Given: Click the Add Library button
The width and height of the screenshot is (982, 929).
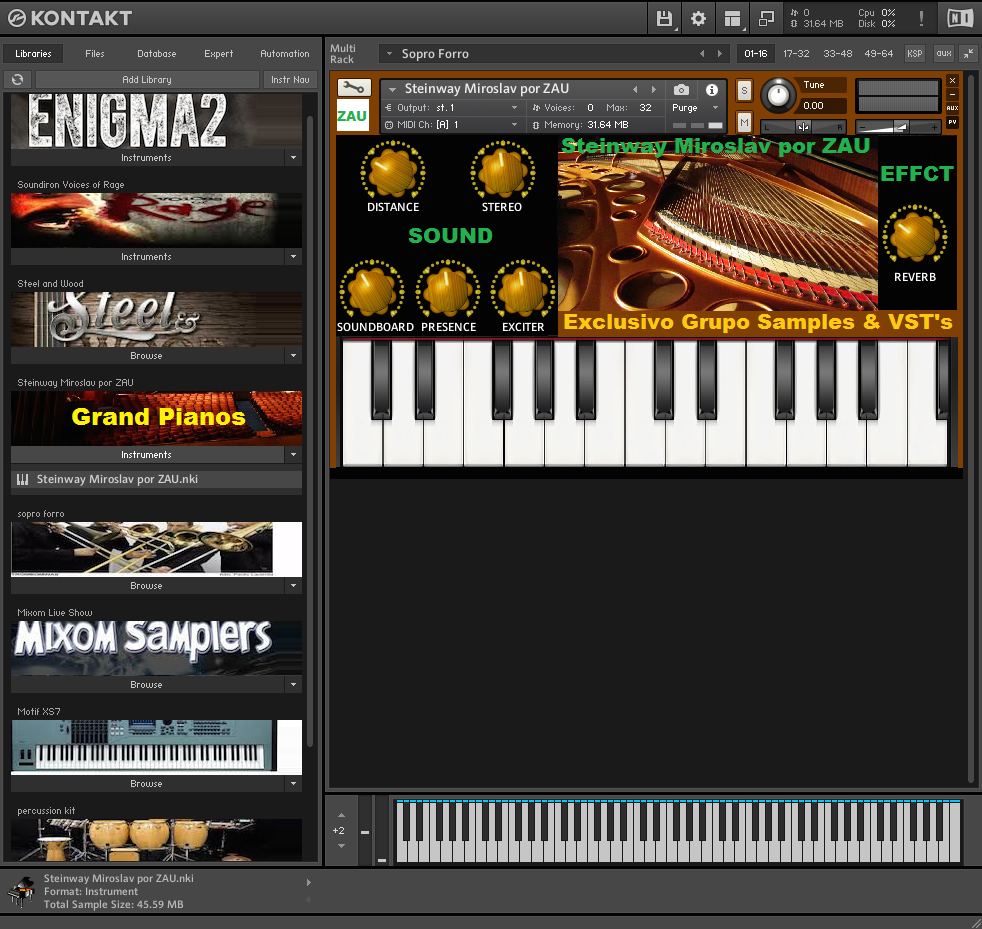Looking at the screenshot, I should tap(147, 80).
